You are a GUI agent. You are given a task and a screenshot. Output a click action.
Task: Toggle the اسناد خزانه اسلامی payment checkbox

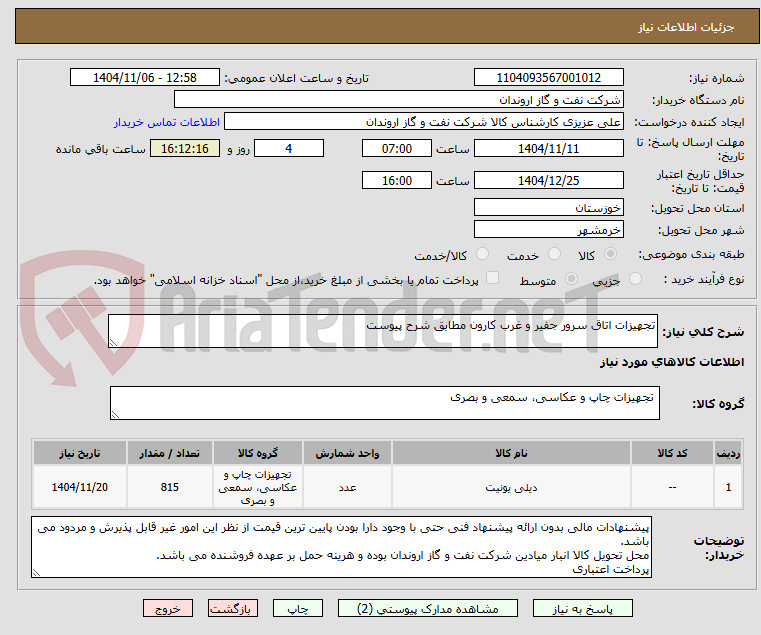click(493, 278)
